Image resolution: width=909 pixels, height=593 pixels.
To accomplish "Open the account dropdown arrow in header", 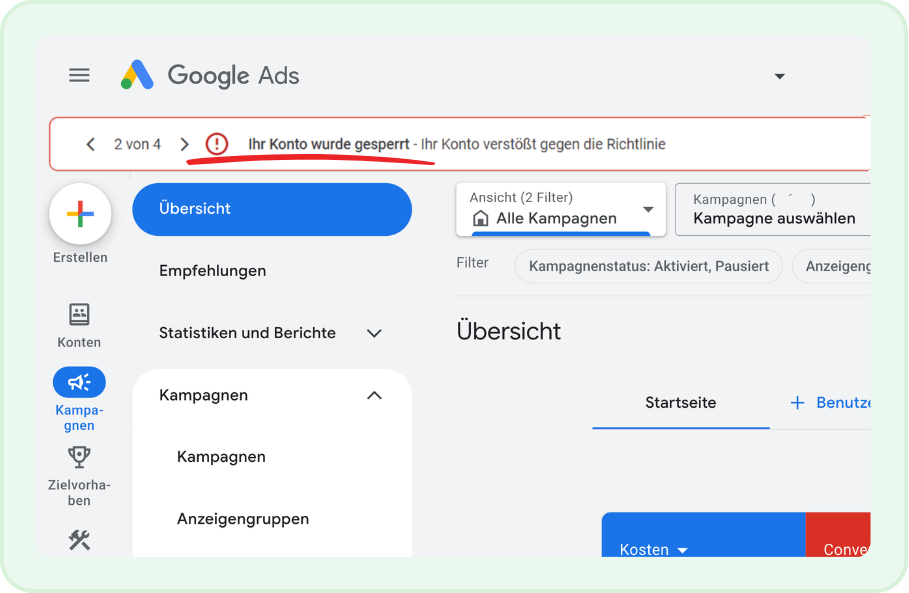I will coord(780,76).
